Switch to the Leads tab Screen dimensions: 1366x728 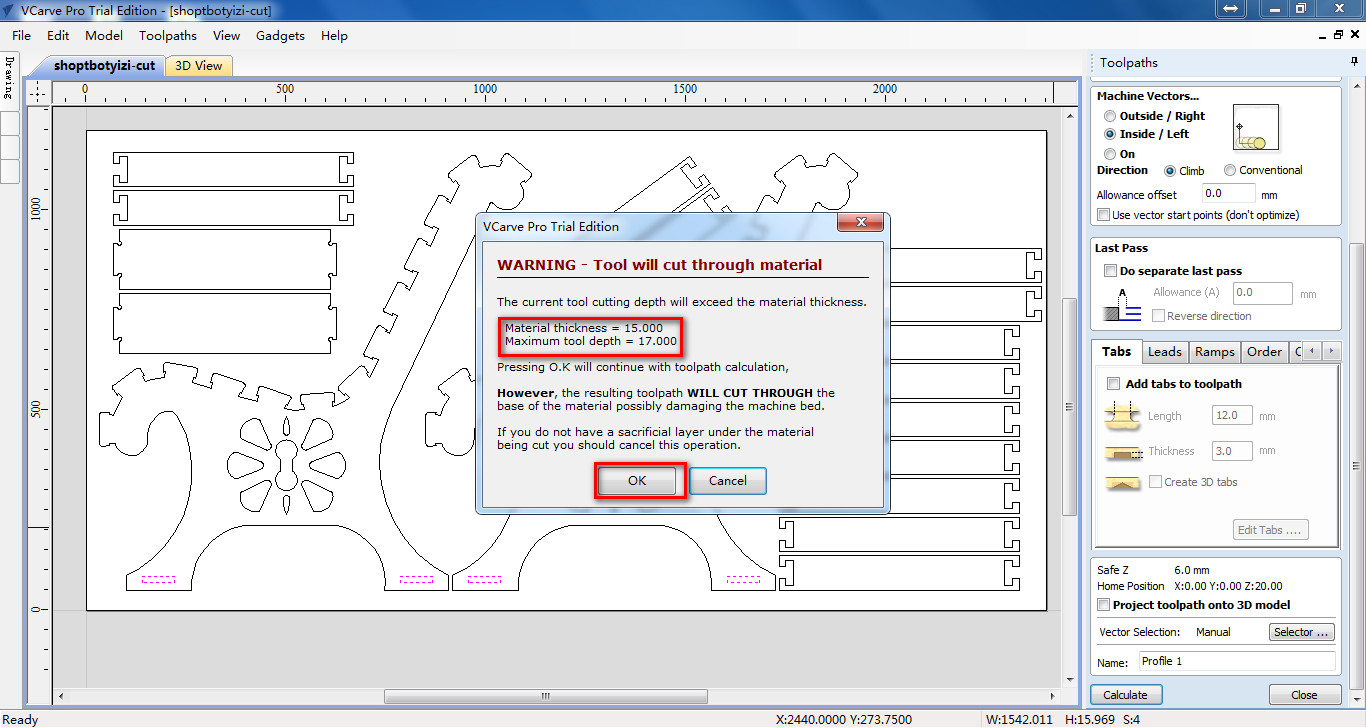click(x=1164, y=352)
